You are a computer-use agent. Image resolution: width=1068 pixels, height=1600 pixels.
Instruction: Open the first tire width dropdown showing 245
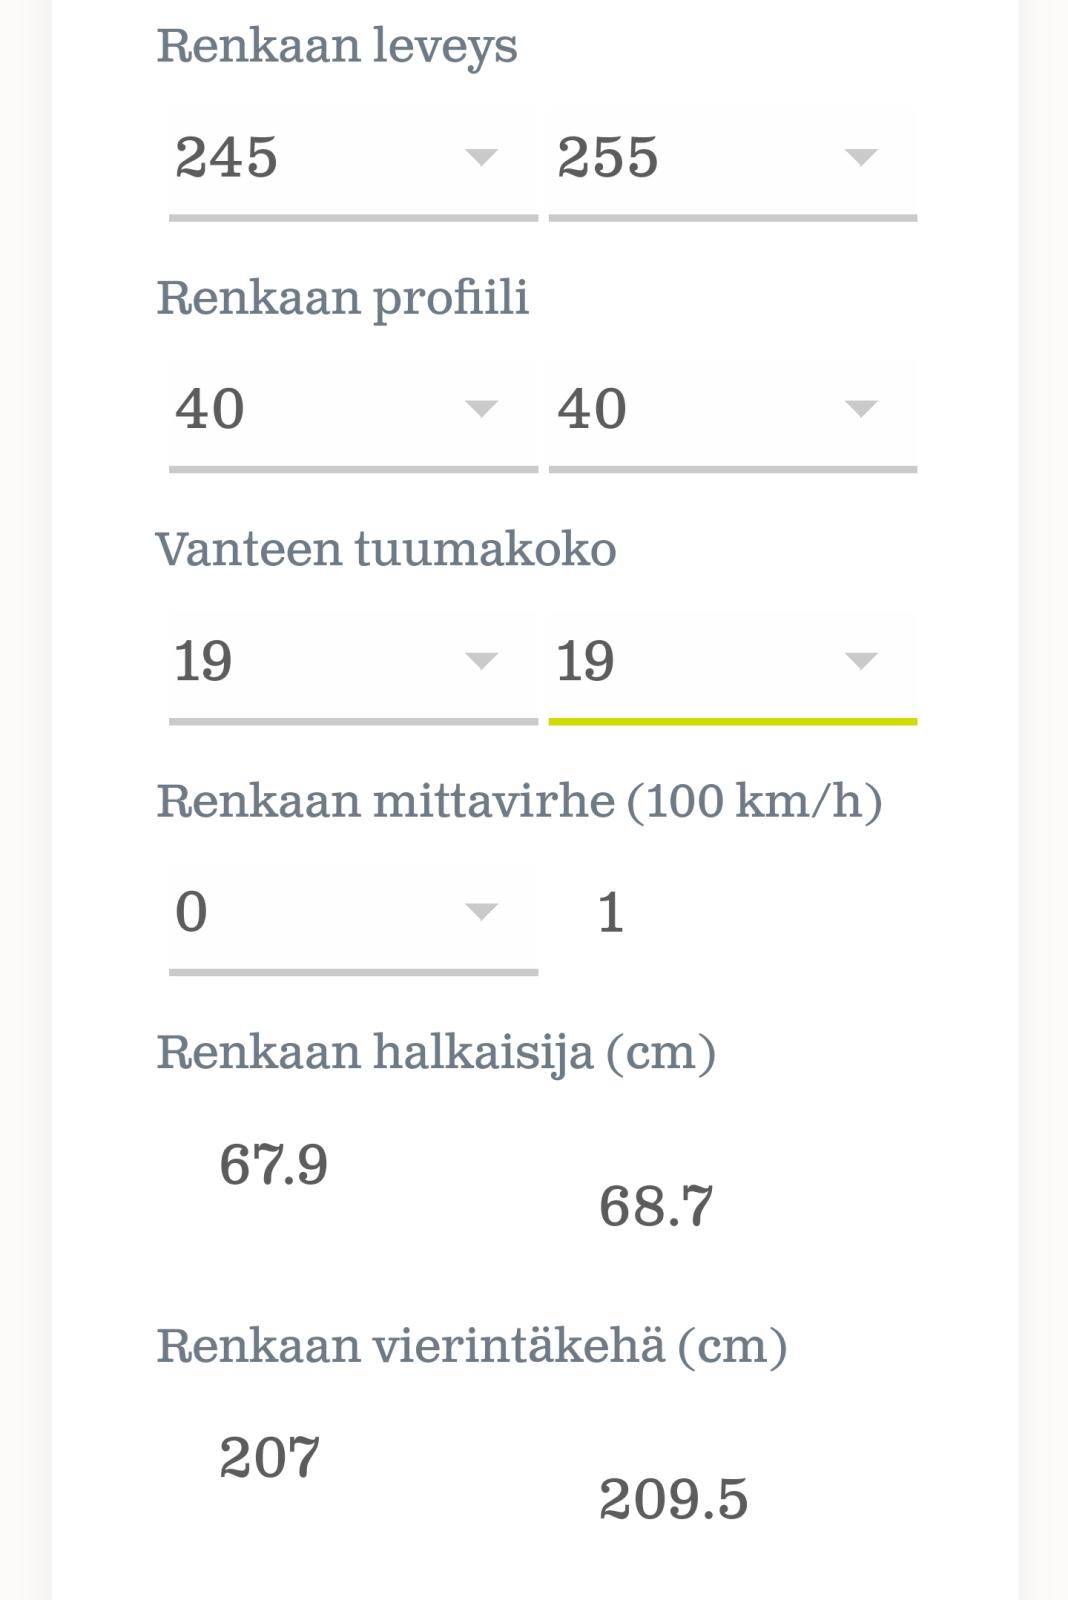330,158
